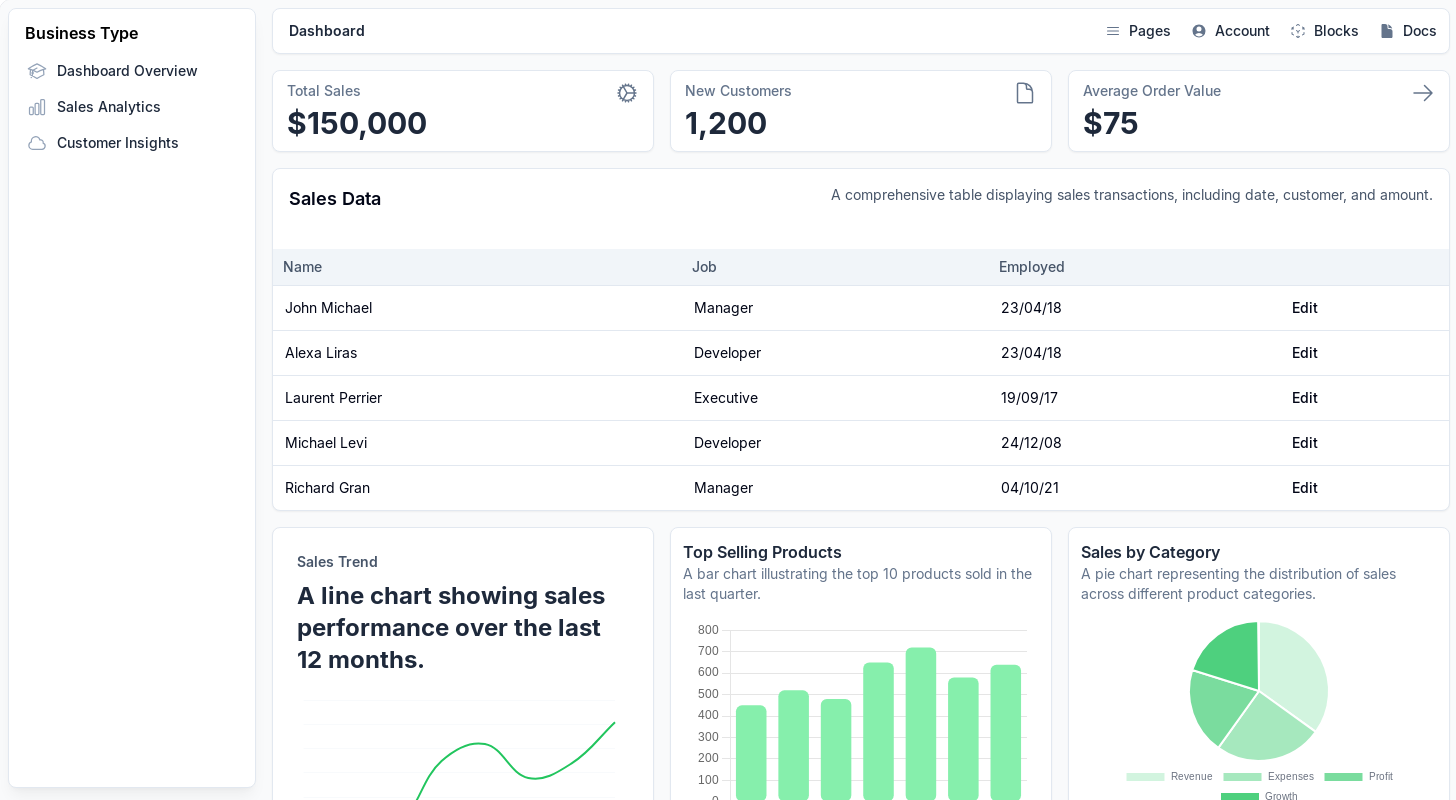Image resolution: width=1456 pixels, height=800 pixels.
Task: Go to Sales Analytics in the sidebar
Action: coord(108,107)
